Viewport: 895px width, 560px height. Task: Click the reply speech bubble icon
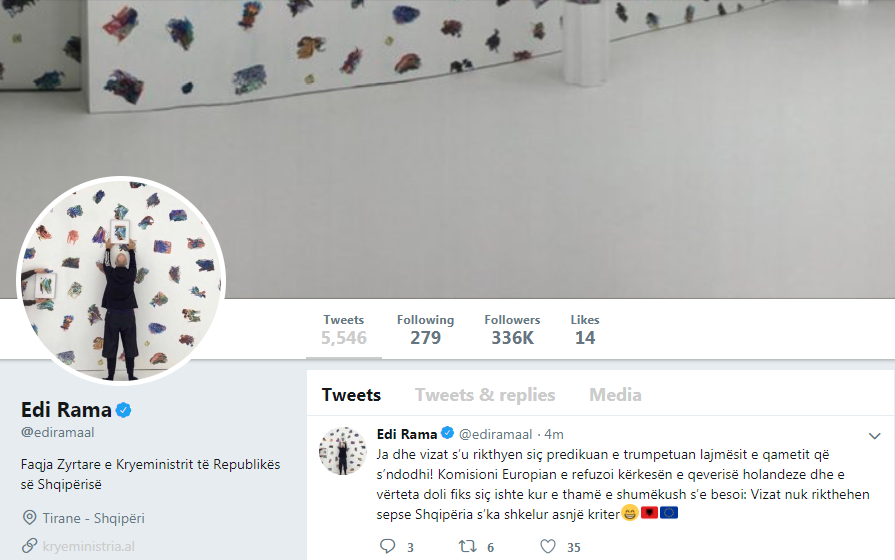pos(388,546)
